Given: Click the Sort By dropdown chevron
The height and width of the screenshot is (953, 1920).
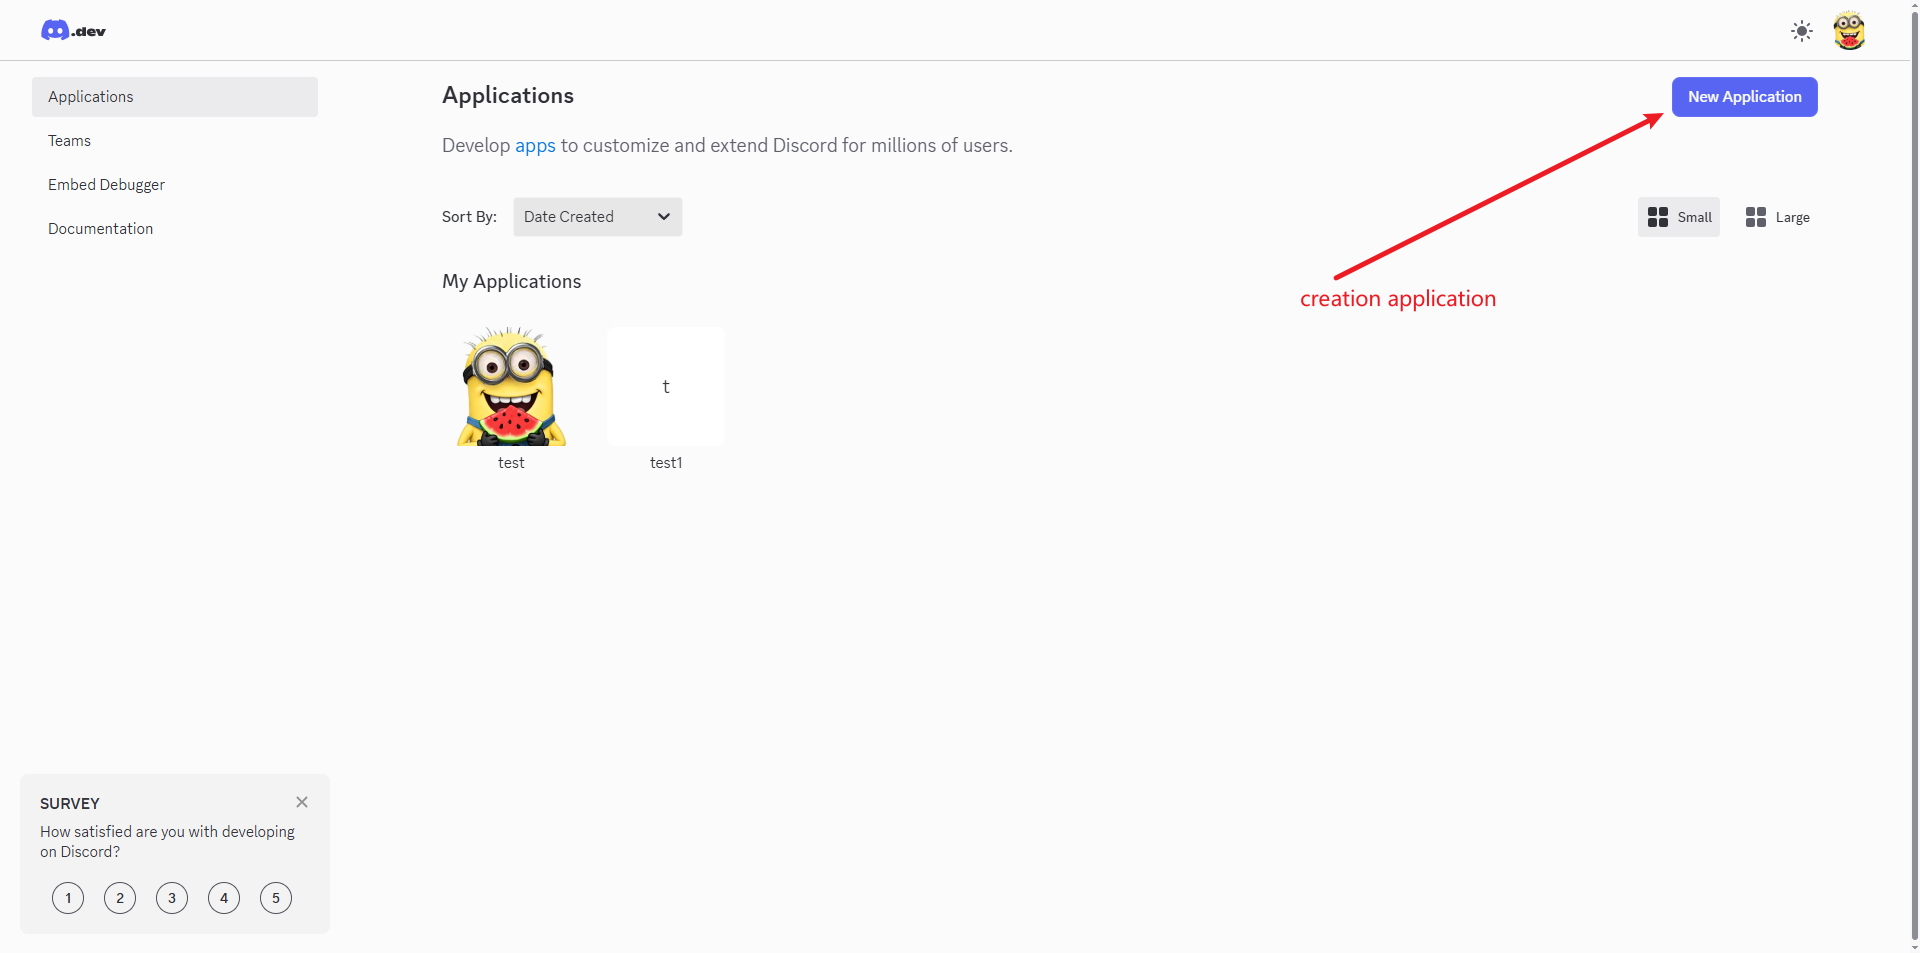Looking at the screenshot, I should point(663,216).
